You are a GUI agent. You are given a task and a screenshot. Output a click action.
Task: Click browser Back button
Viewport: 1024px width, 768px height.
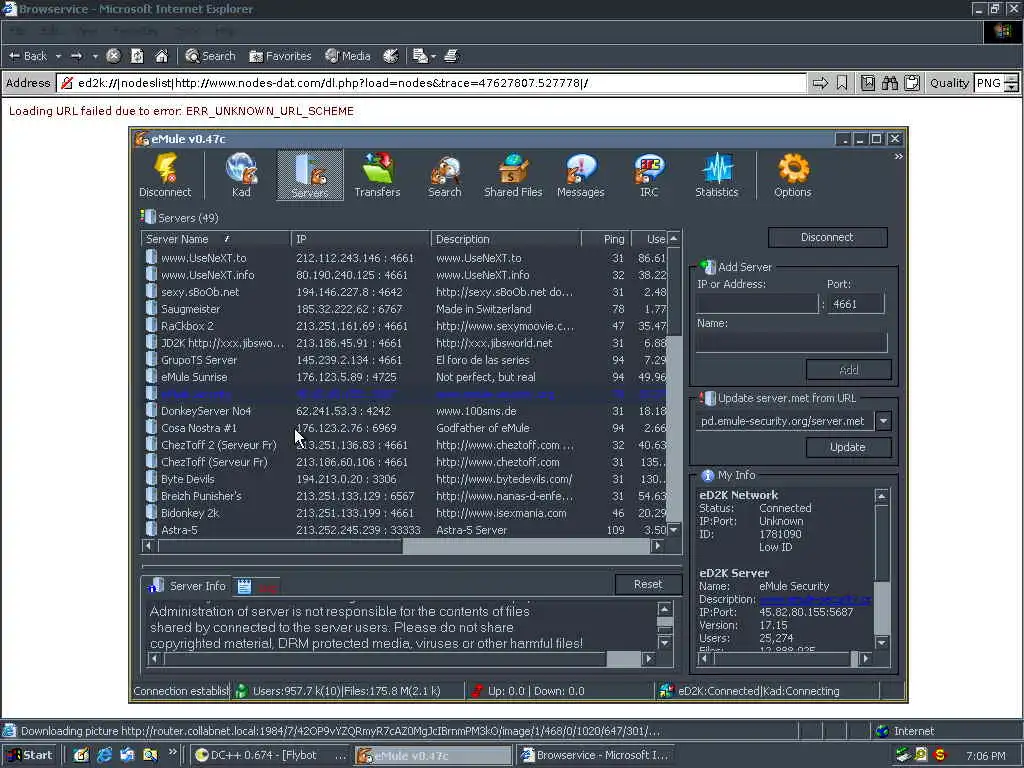coord(28,56)
